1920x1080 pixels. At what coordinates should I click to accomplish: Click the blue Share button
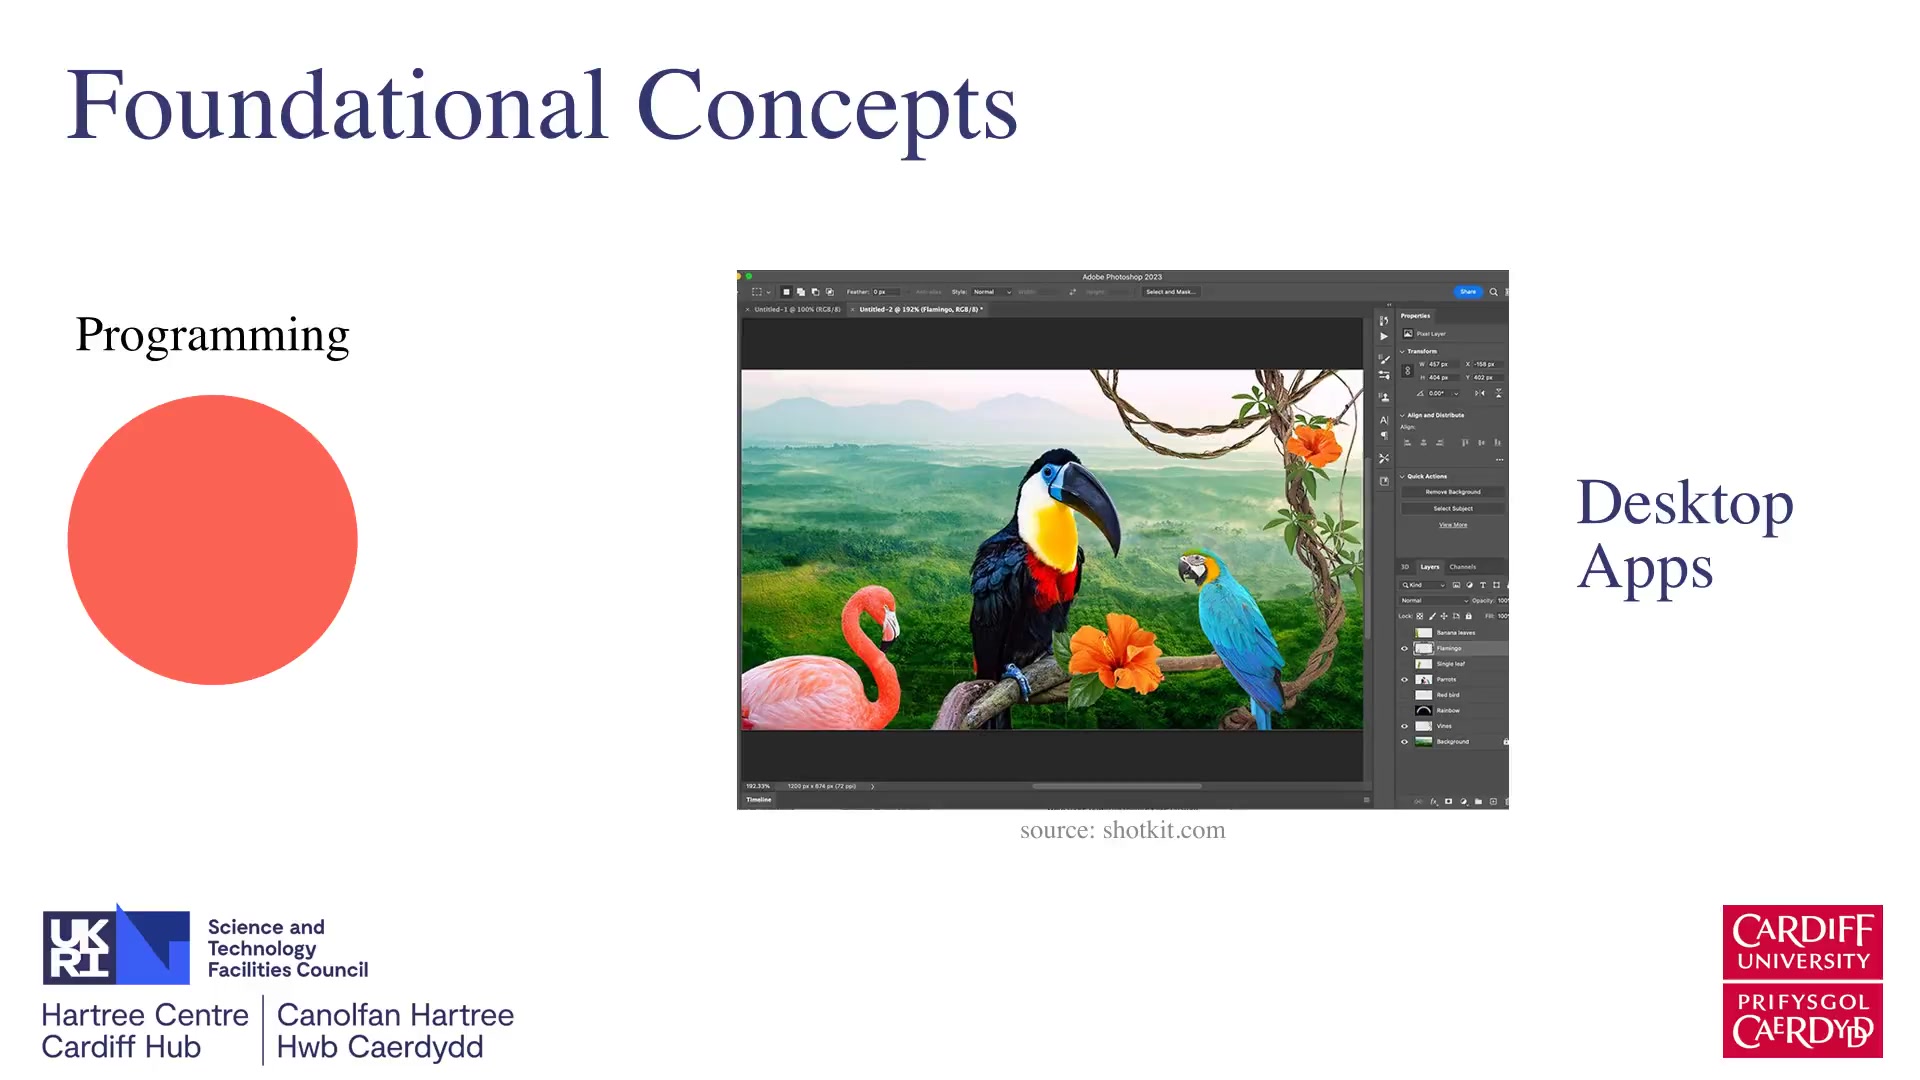click(x=1467, y=292)
